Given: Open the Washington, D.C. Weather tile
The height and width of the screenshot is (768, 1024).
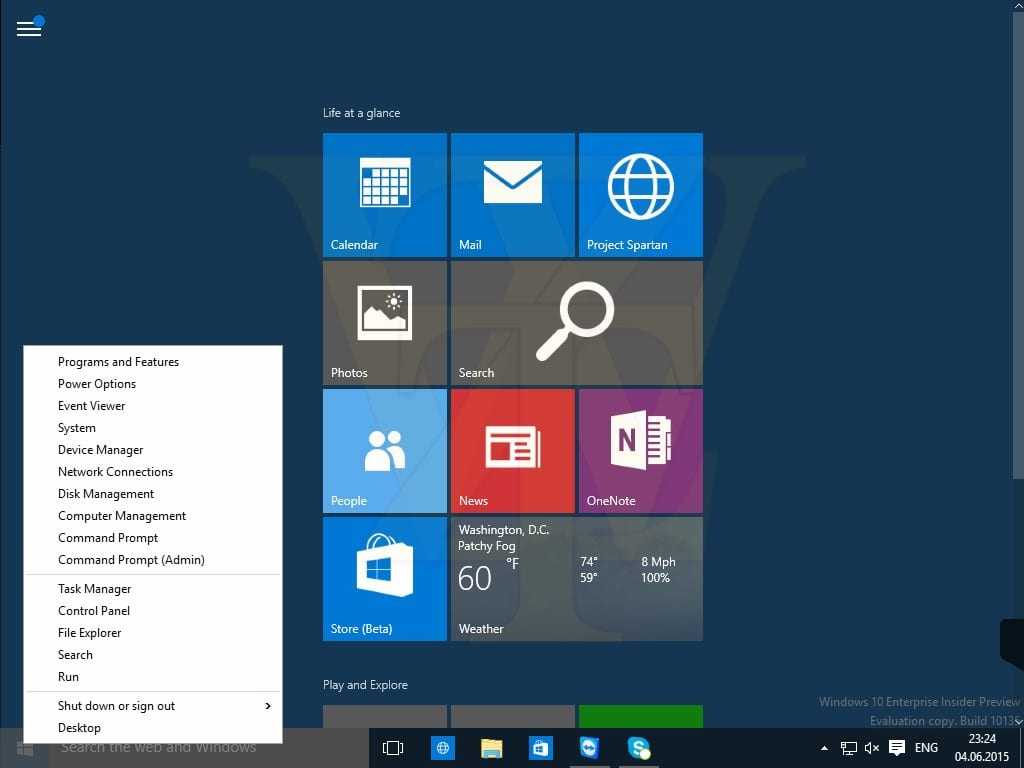Looking at the screenshot, I should [576, 578].
